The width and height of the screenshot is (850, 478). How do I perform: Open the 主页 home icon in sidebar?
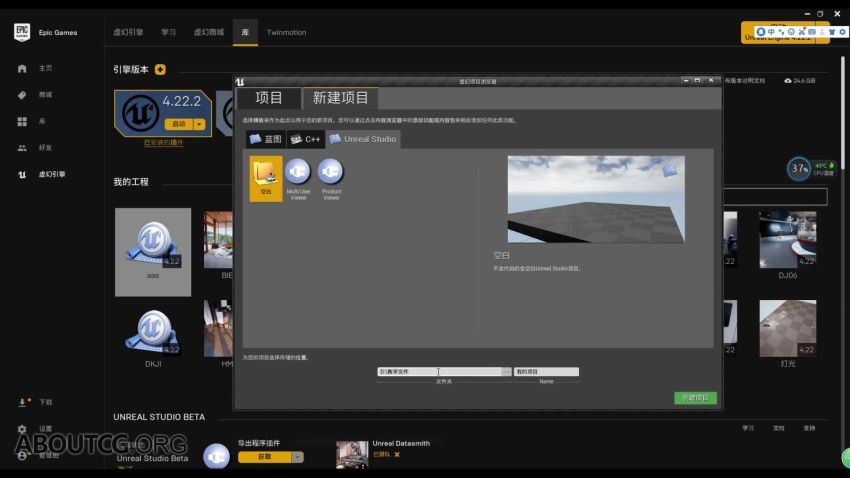22,68
